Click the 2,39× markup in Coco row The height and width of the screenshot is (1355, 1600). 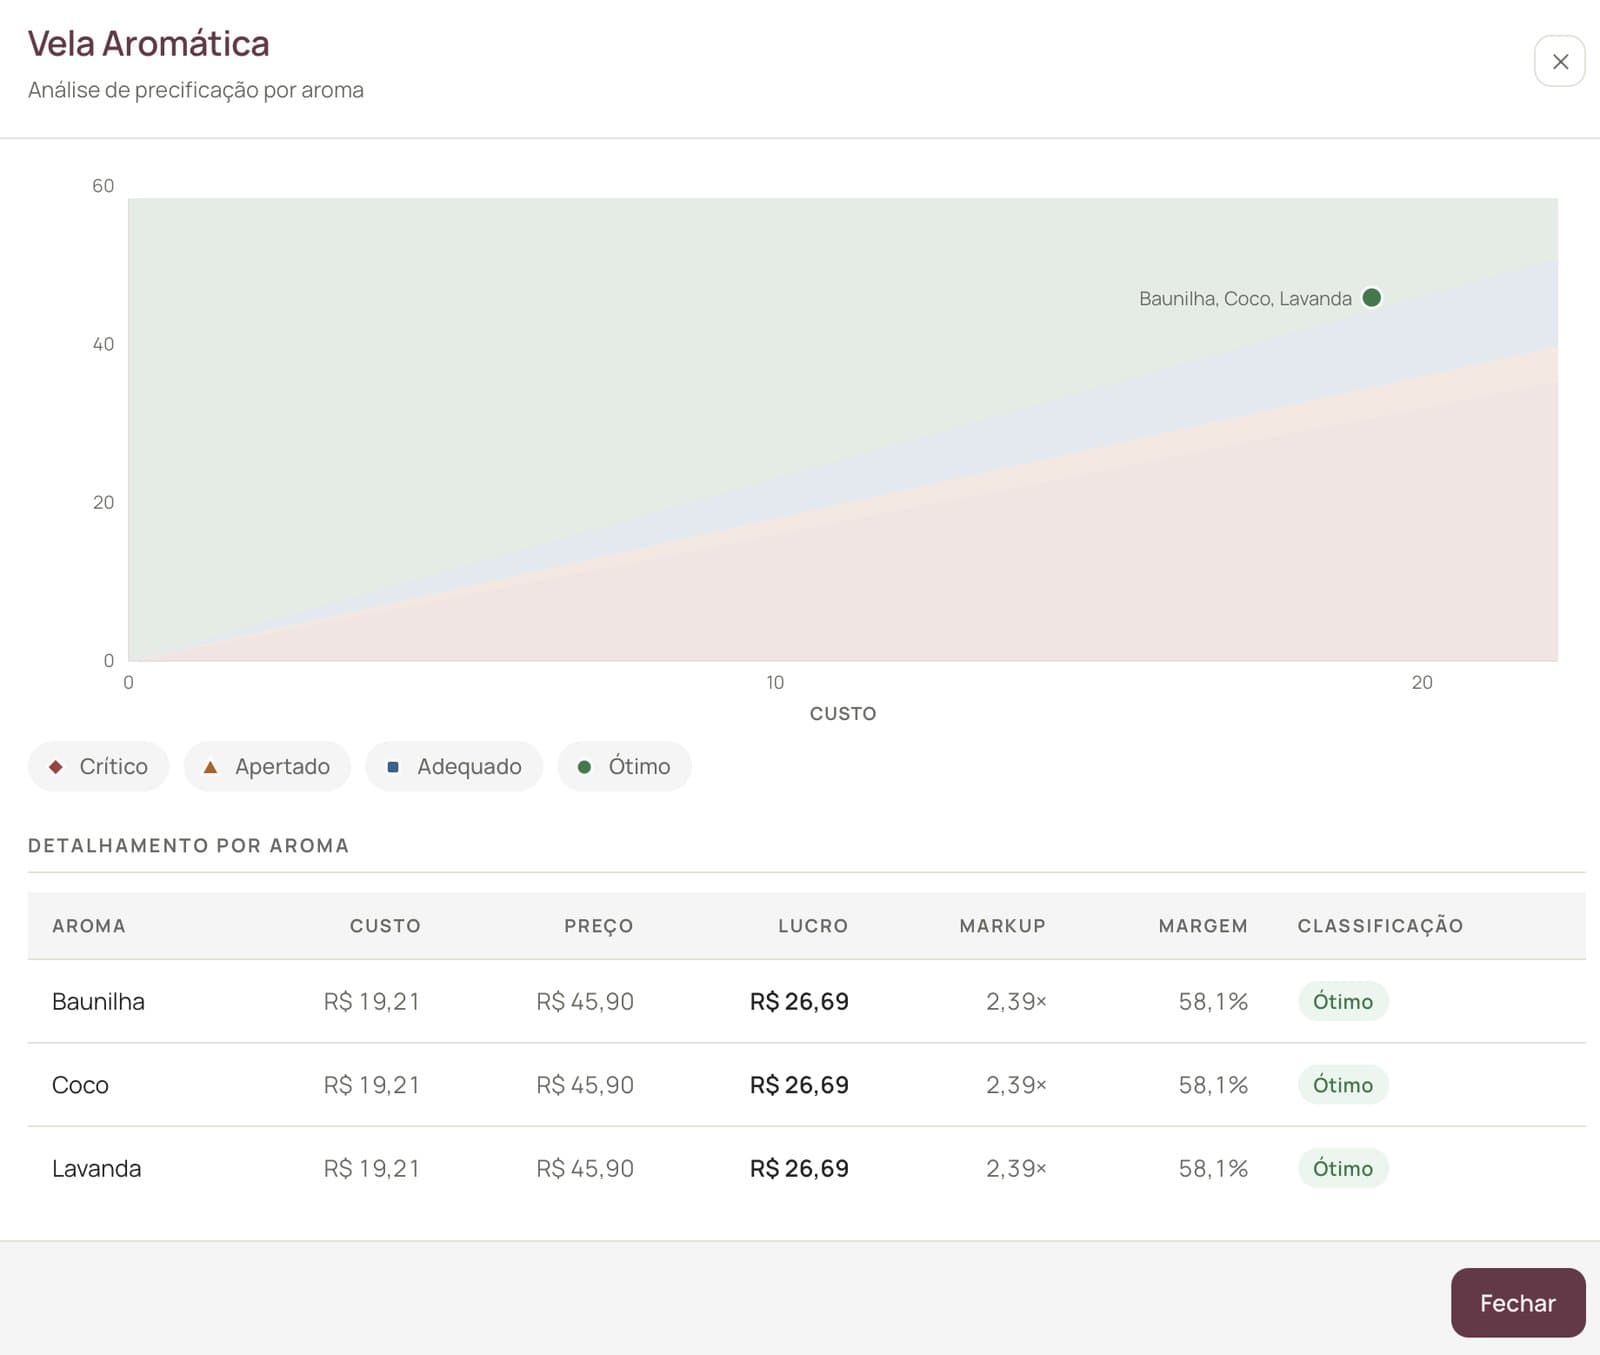pos(1016,1085)
